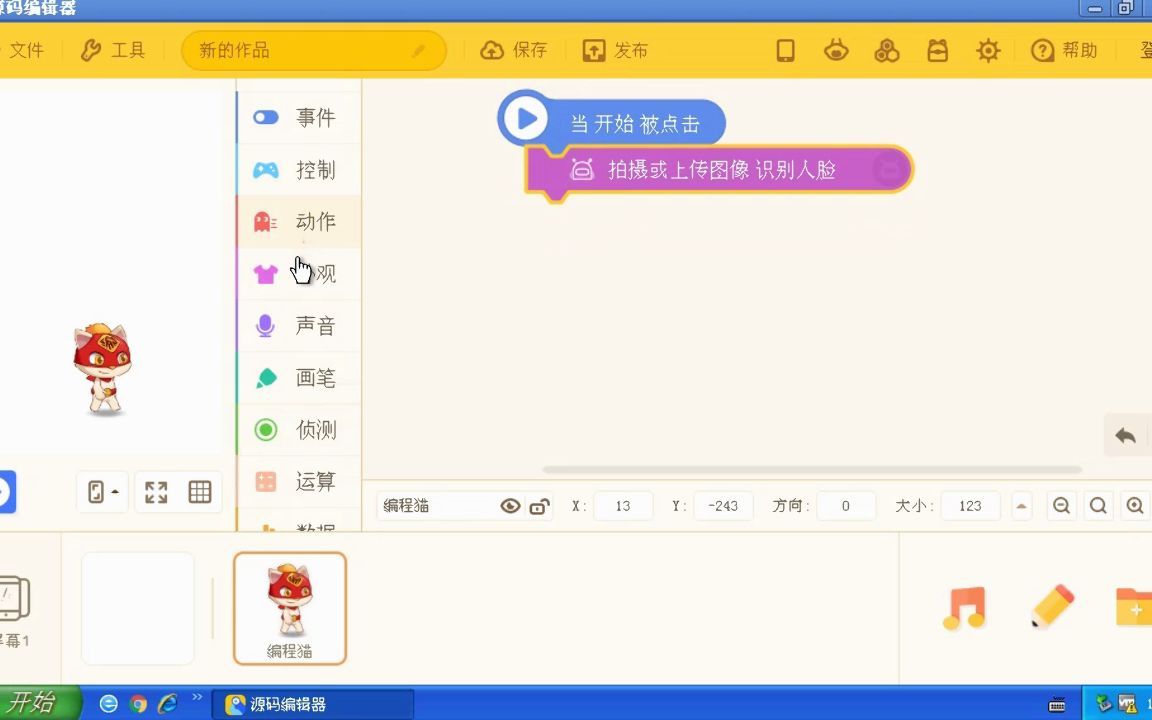Zoom in the blocks workspace with magnifier icon
1152x720 pixels.
pos(1135,506)
